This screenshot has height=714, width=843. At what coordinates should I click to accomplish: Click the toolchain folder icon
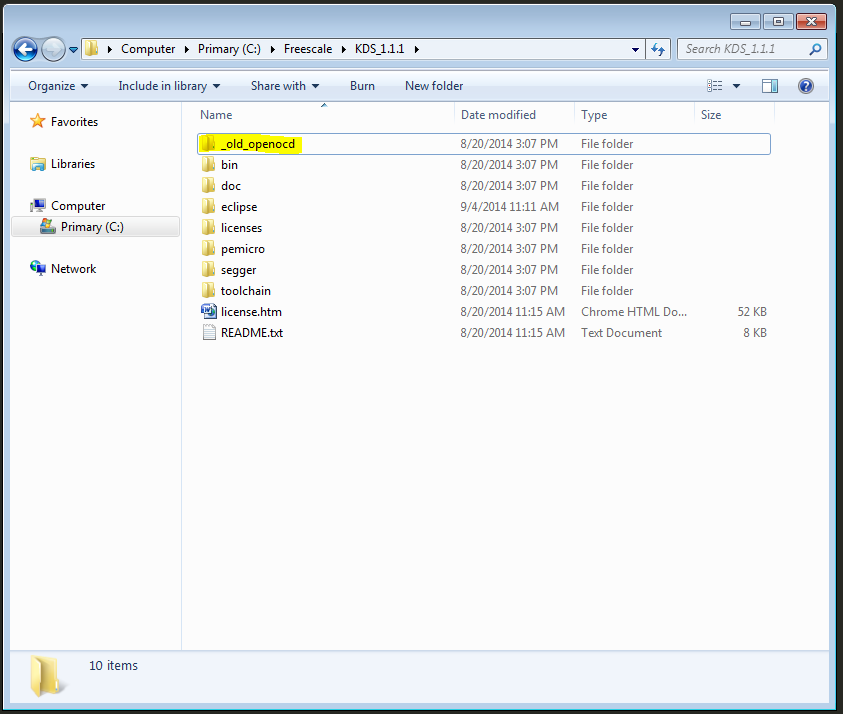(x=209, y=291)
